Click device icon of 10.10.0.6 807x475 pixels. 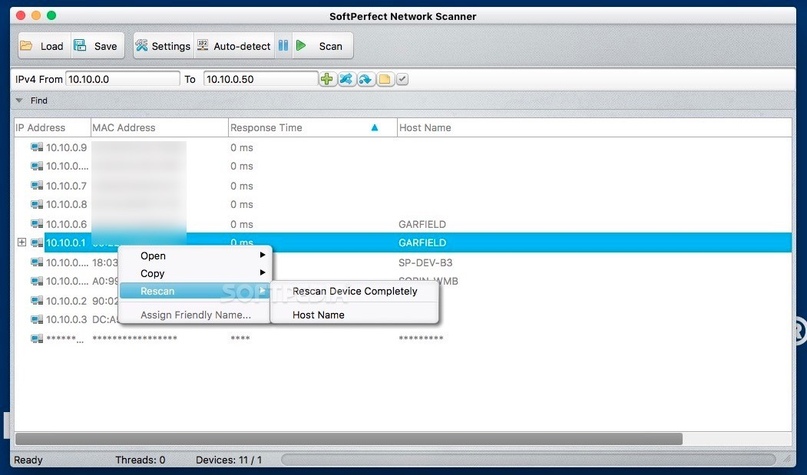[x=37, y=224]
